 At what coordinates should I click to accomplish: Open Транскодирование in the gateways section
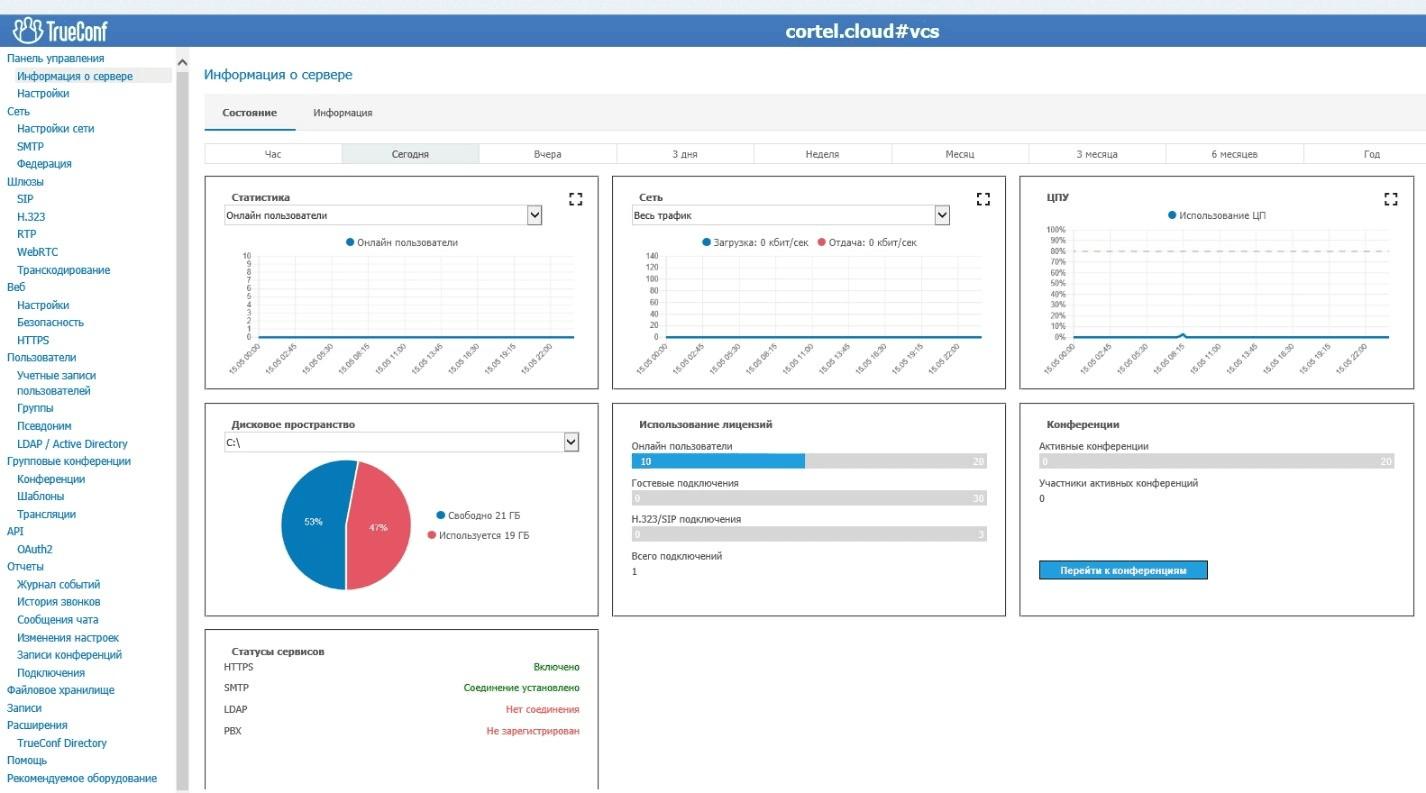click(x=64, y=270)
